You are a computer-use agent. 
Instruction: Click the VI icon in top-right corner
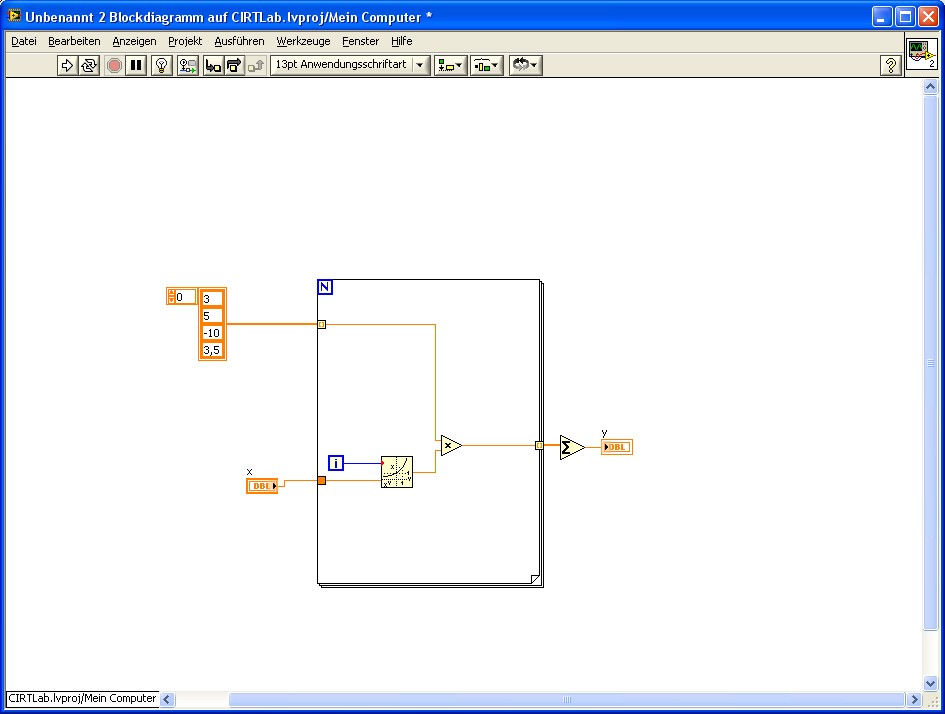click(921, 55)
